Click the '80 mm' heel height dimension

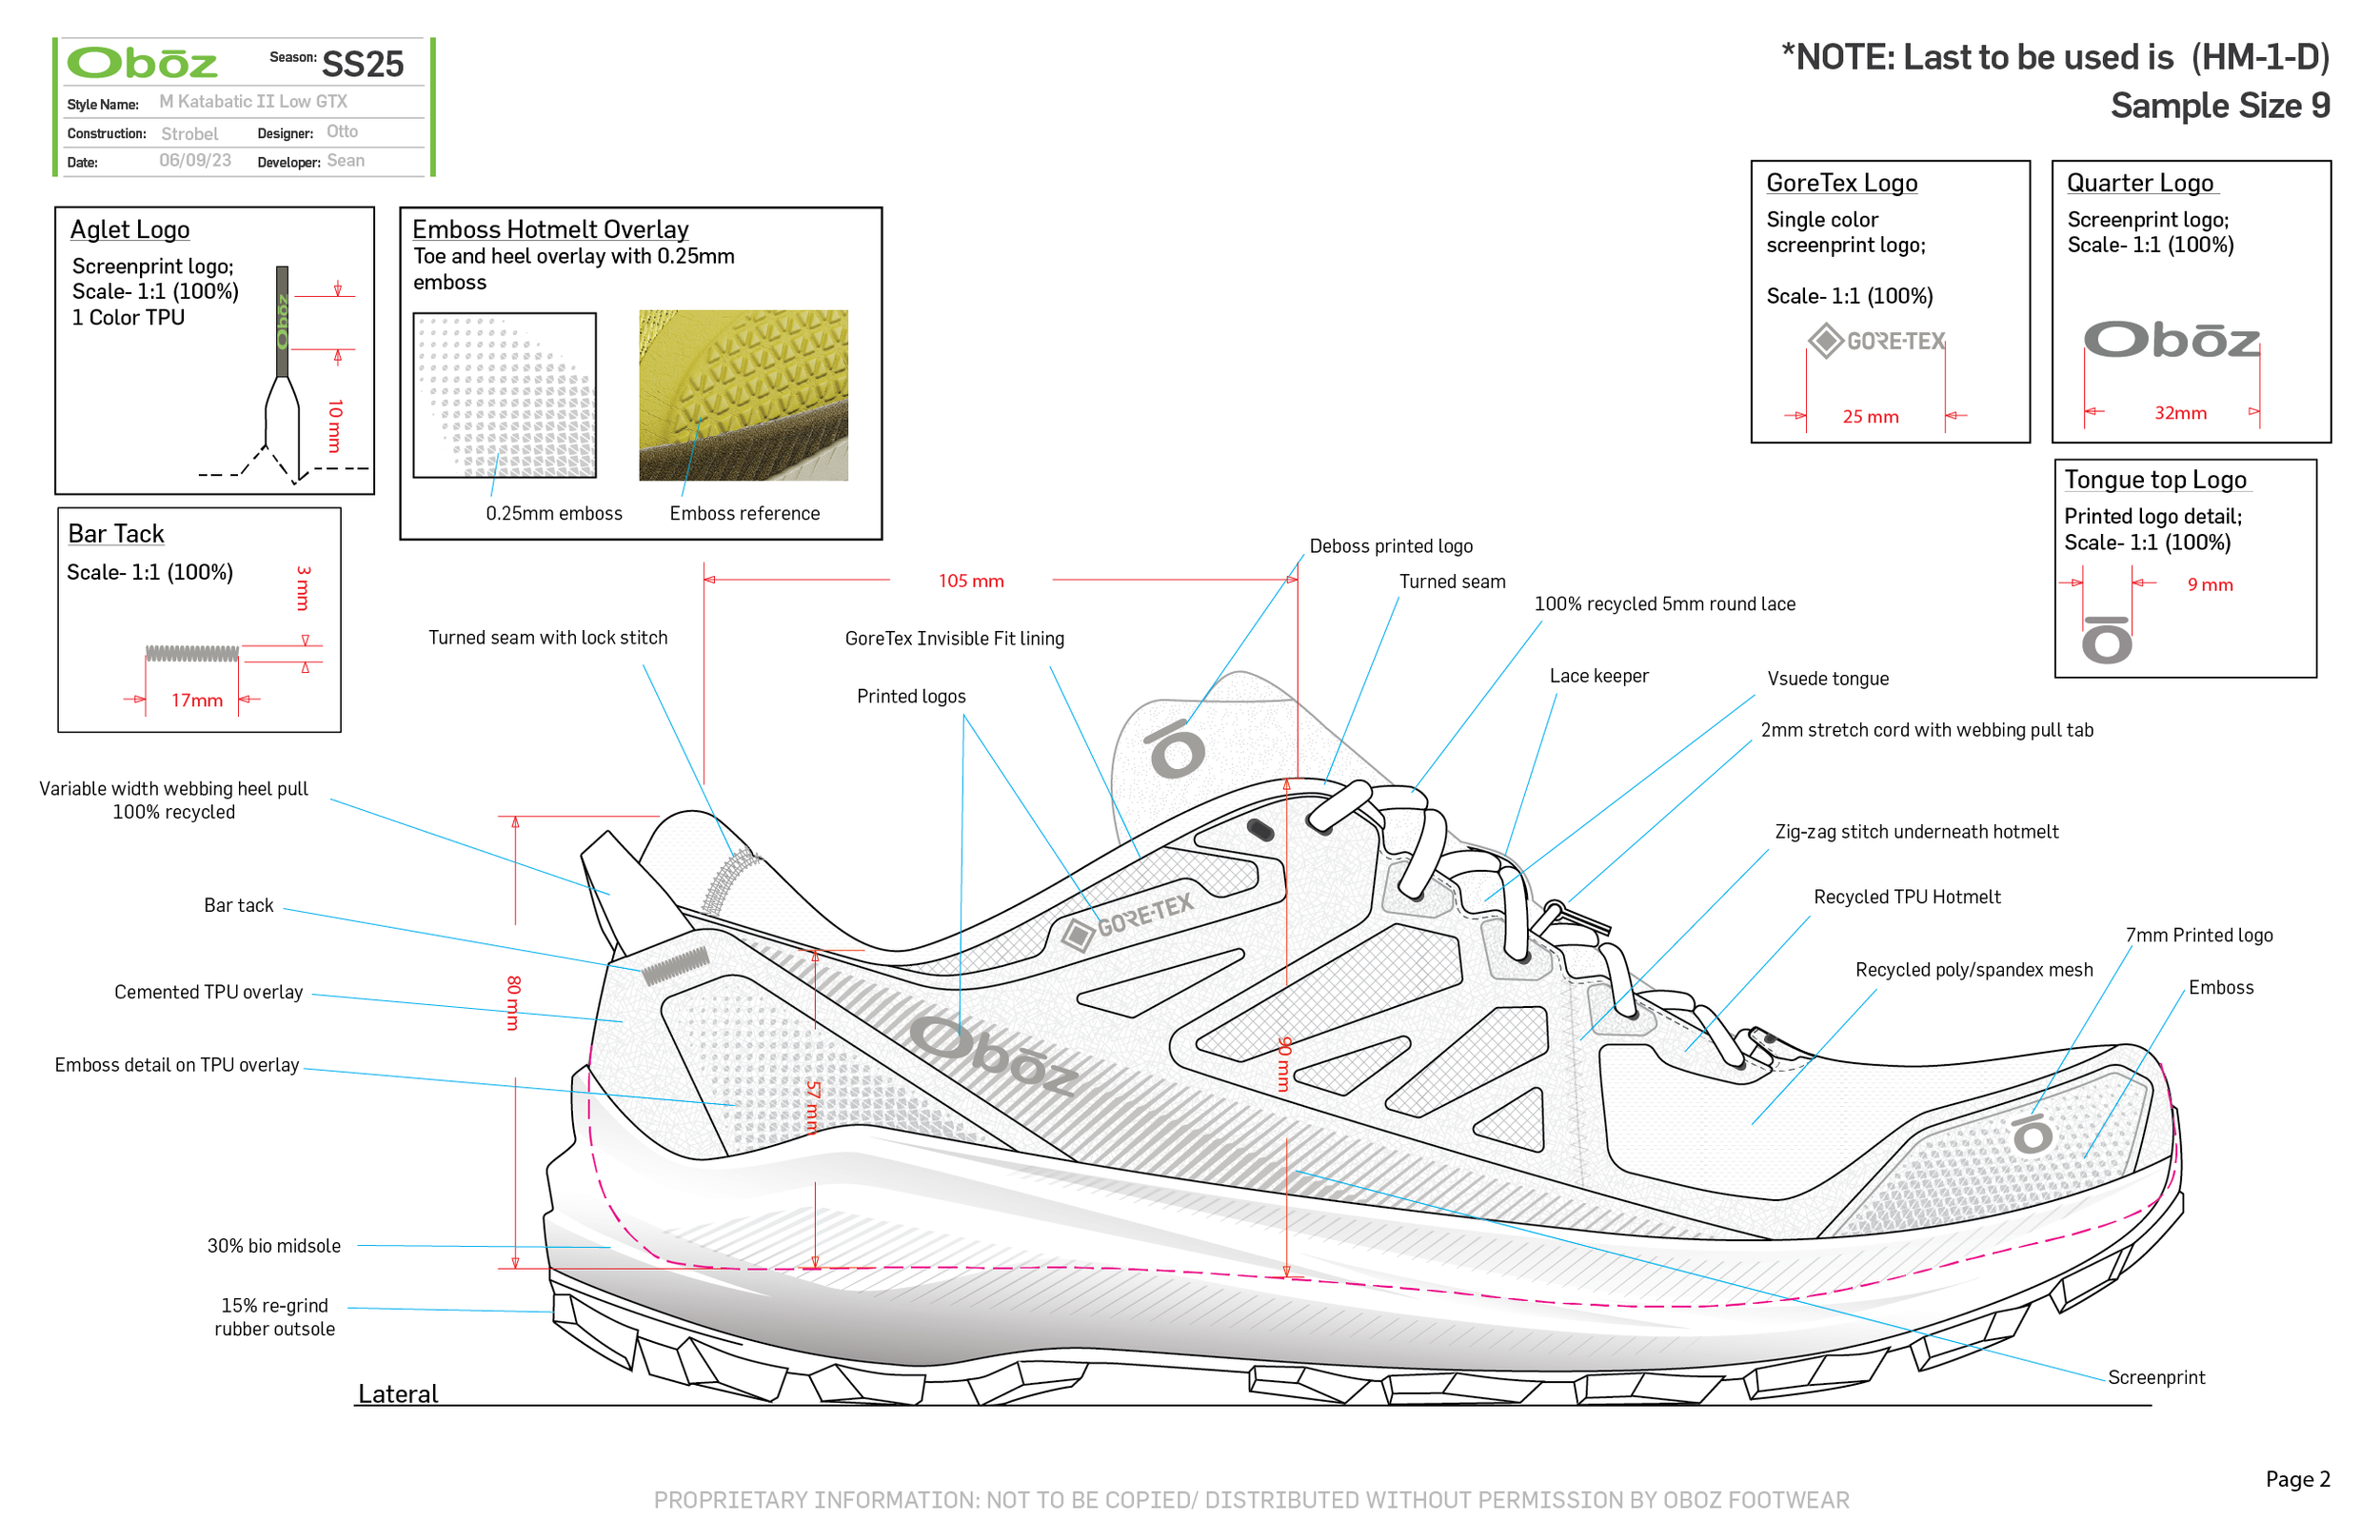[514, 1003]
